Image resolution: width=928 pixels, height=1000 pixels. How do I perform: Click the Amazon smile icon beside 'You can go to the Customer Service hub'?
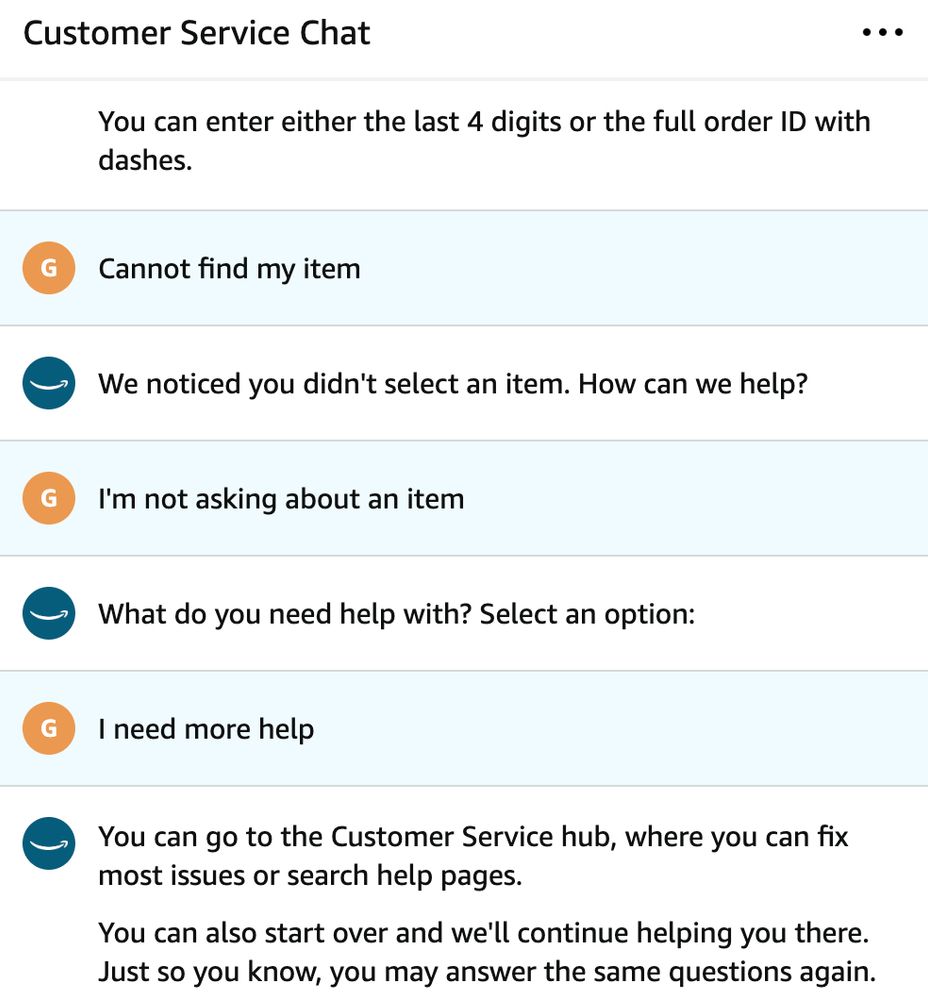(x=49, y=843)
